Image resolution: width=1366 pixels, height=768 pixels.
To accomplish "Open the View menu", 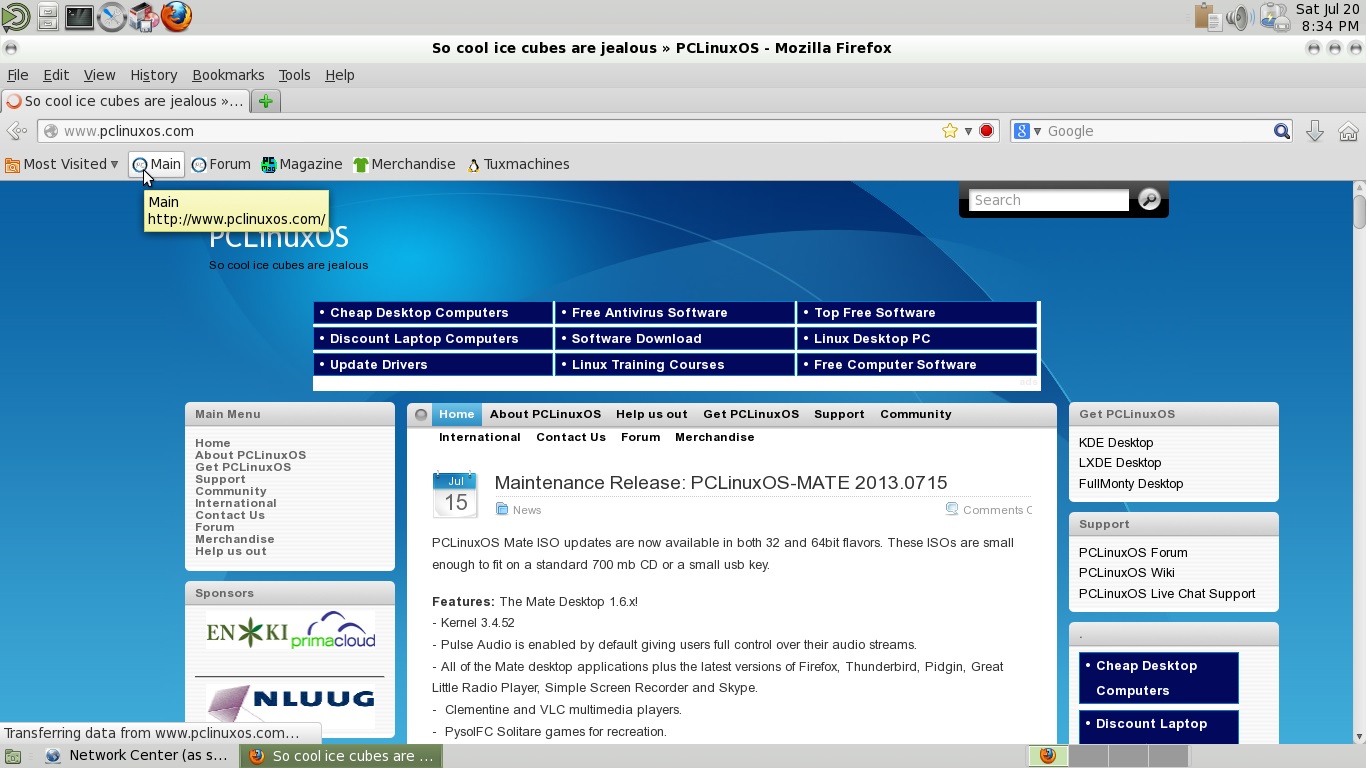I will pyautogui.click(x=99, y=75).
